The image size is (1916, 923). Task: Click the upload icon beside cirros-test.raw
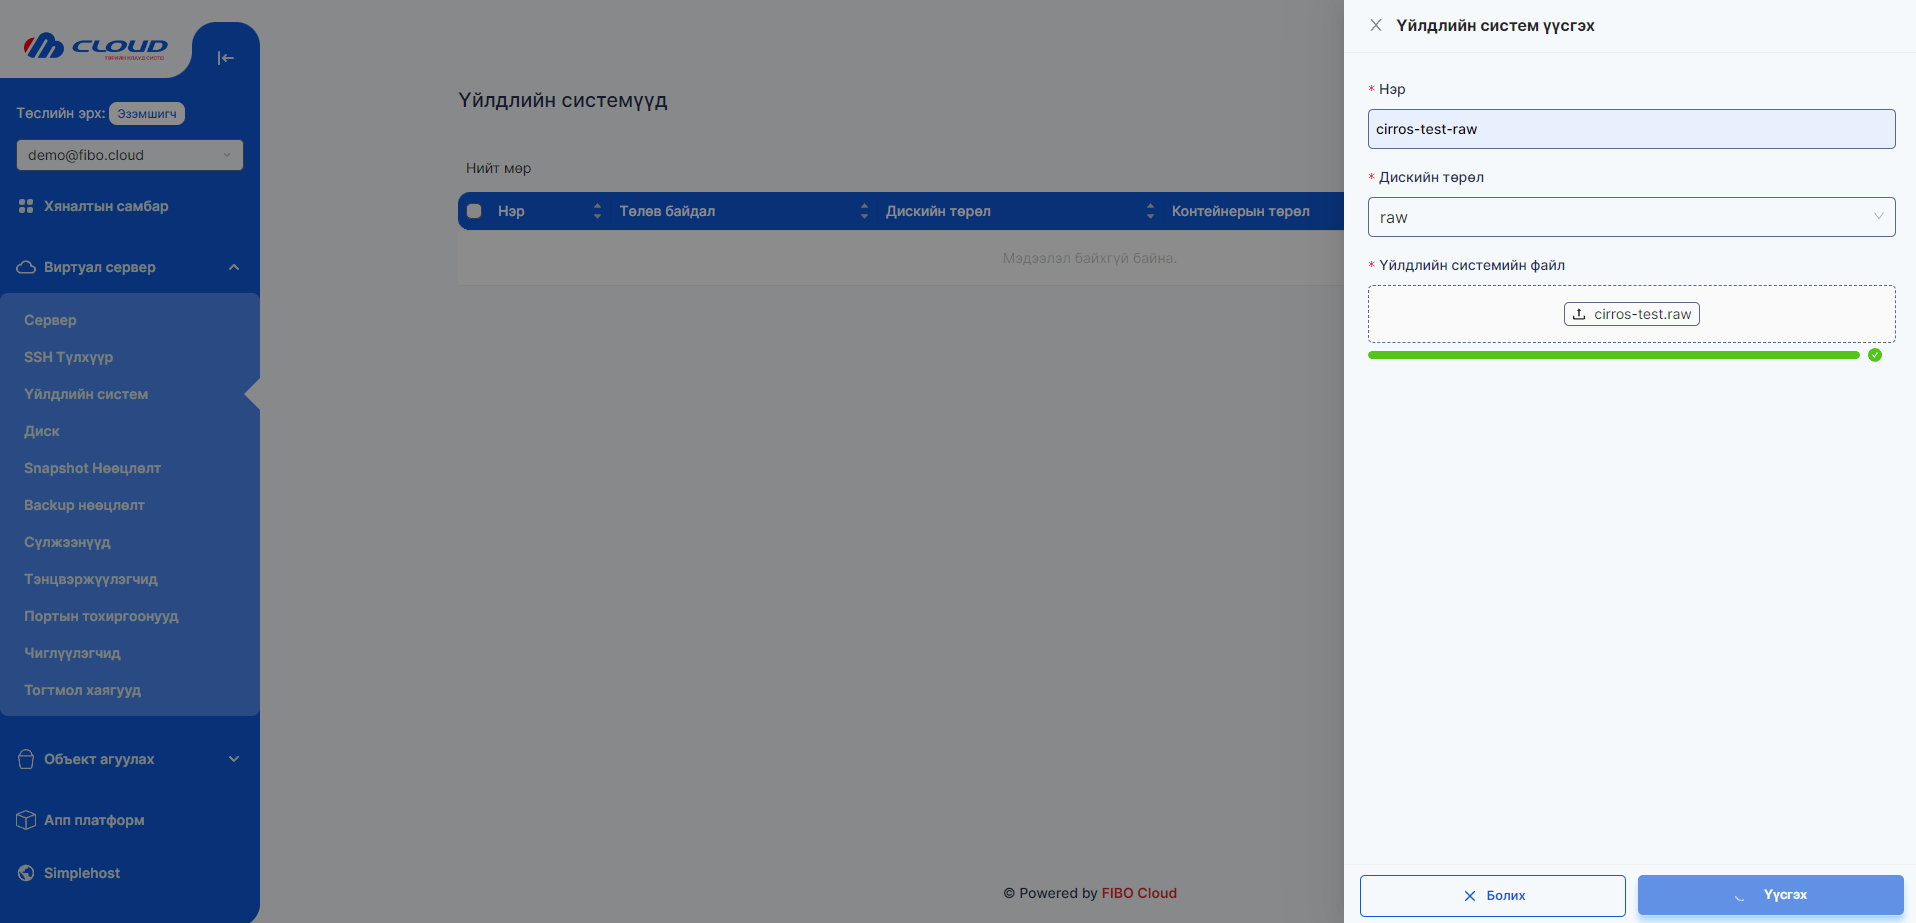[x=1579, y=314]
